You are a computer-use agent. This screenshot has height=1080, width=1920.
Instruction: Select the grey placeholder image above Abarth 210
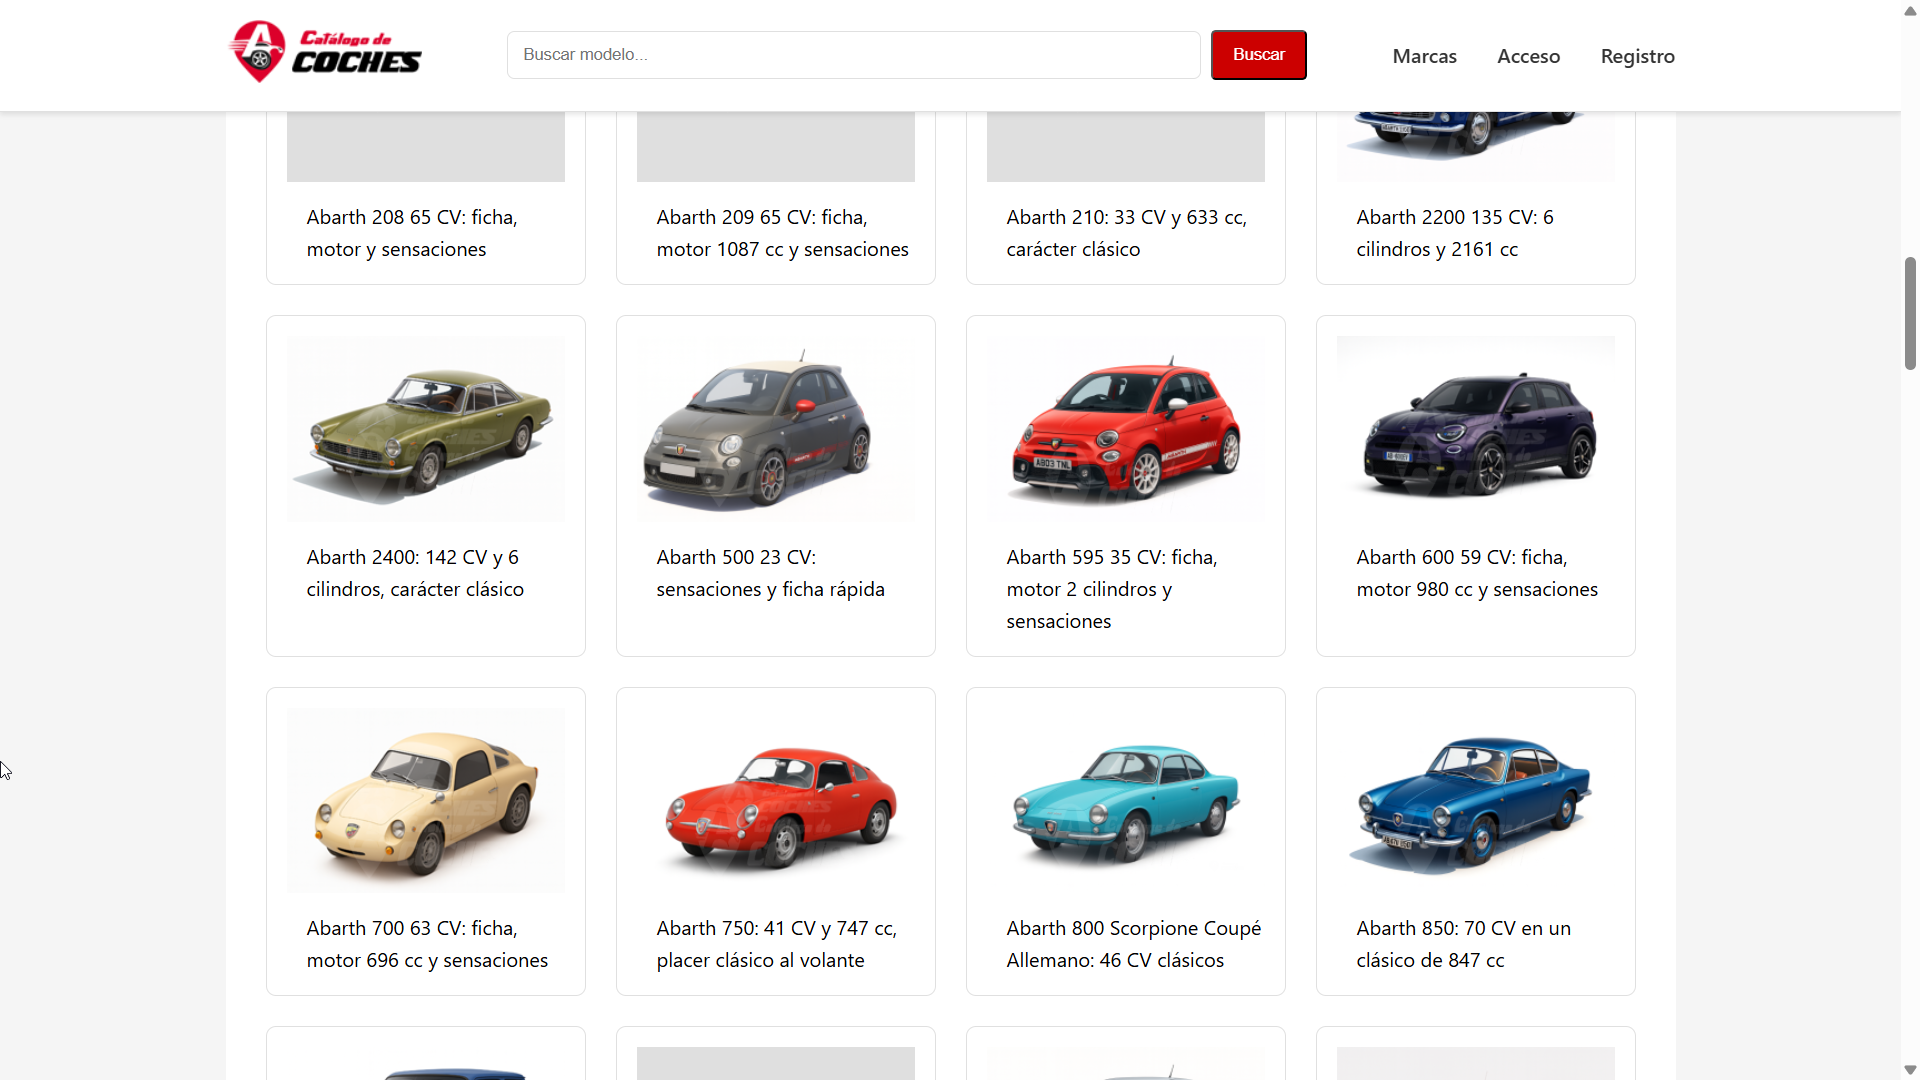pos(1126,146)
